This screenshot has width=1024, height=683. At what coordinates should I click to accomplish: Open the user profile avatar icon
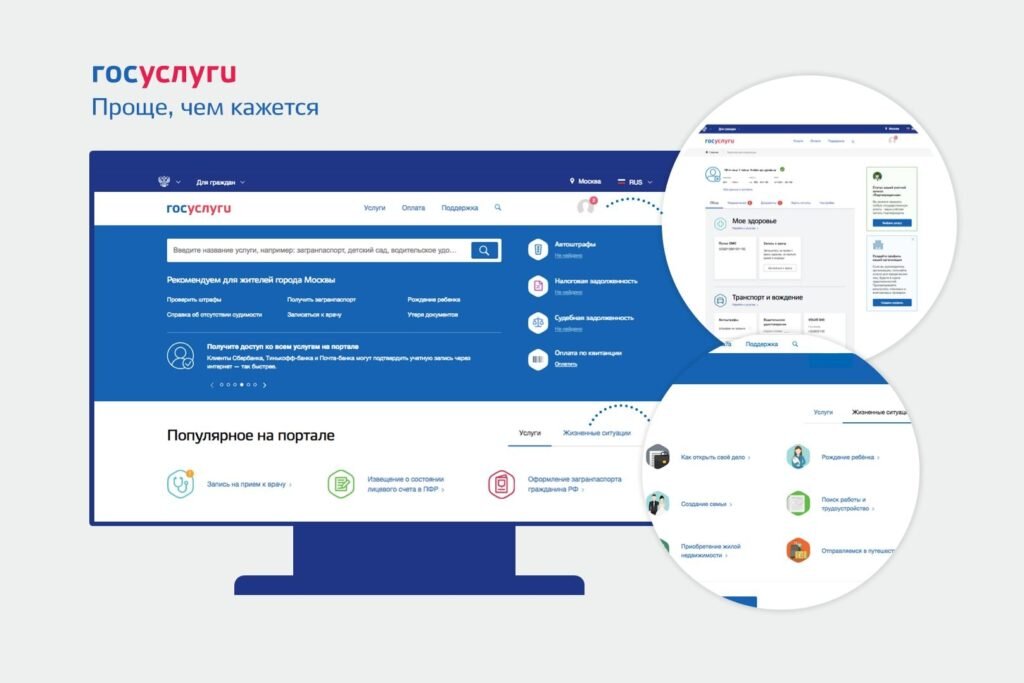coord(586,207)
